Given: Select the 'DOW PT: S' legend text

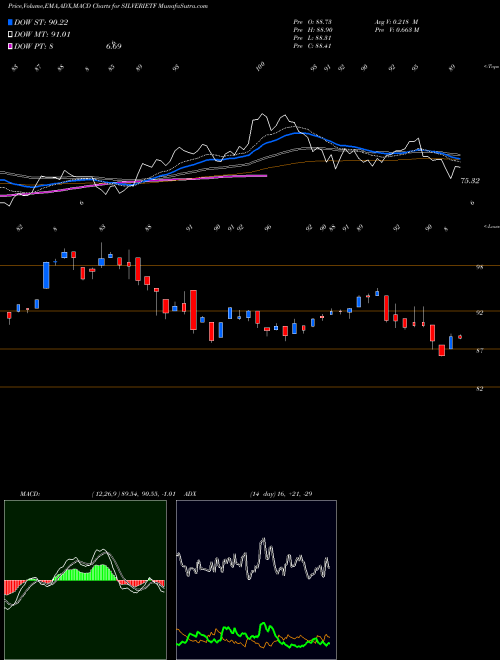Looking at the screenshot, I should coord(34,46).
